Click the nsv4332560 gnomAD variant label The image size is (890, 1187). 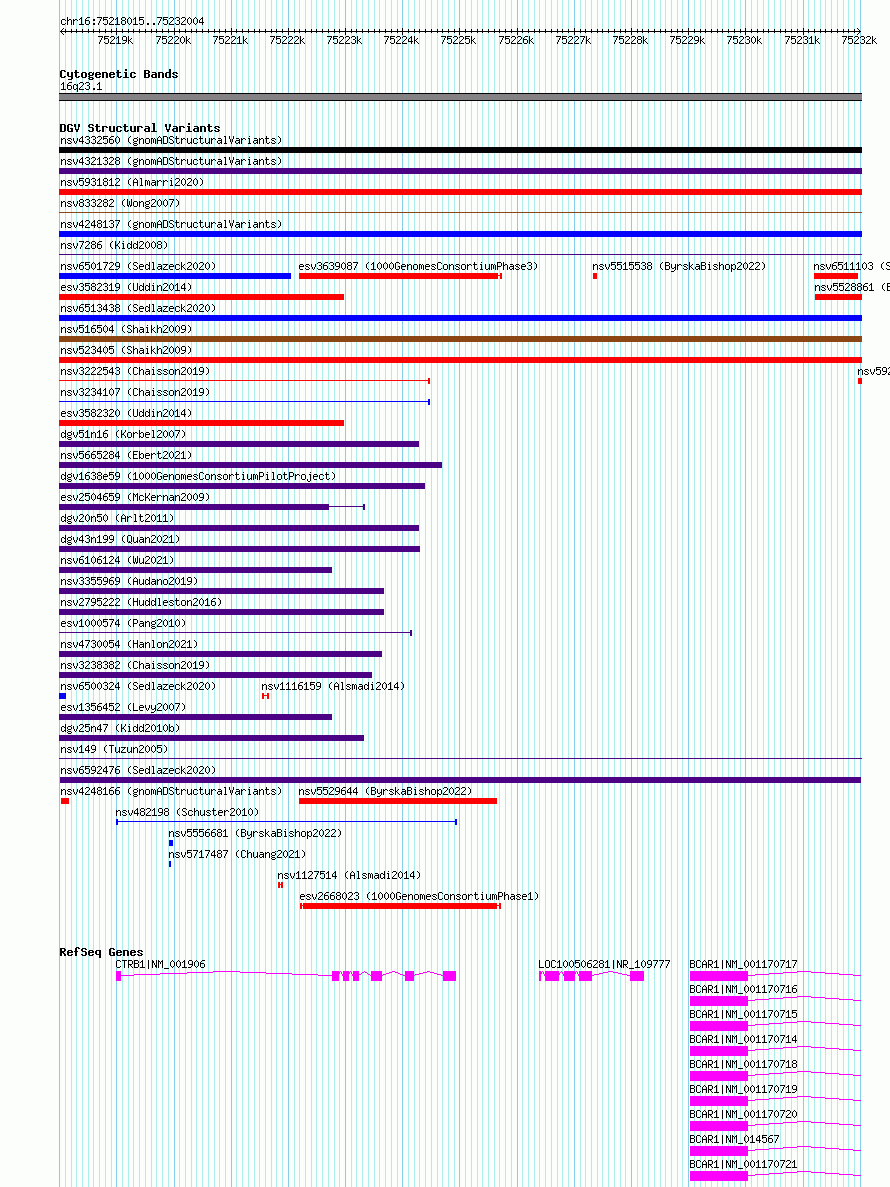tap(171, 140)
